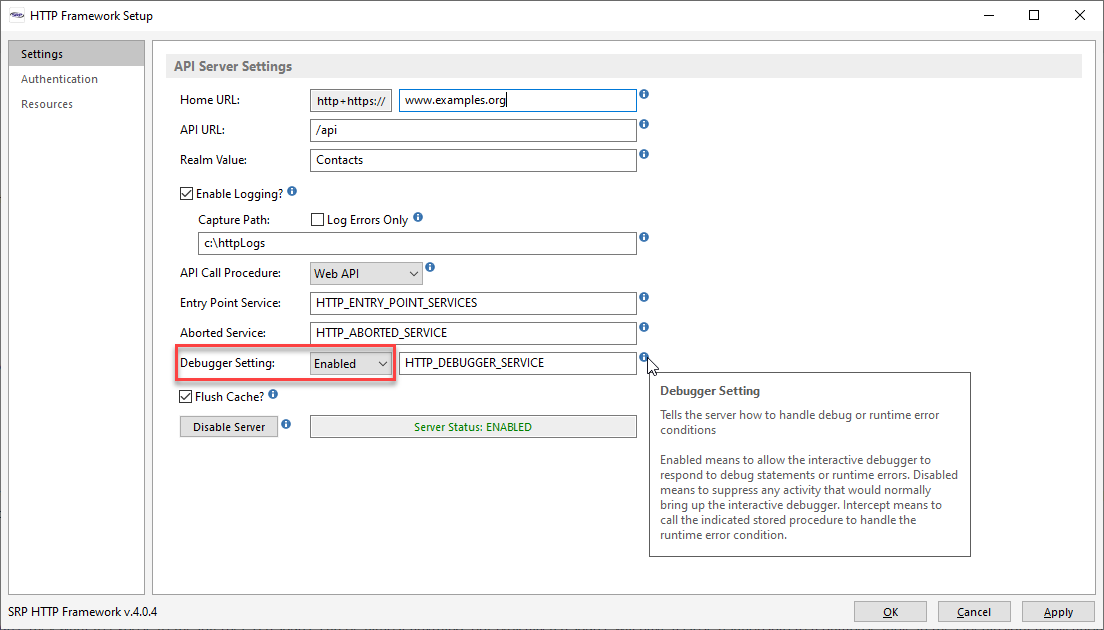This screenshot has width=1104, height=630.
Task: Click info icon next to Log Errors Only
Action: coord(418,218)
